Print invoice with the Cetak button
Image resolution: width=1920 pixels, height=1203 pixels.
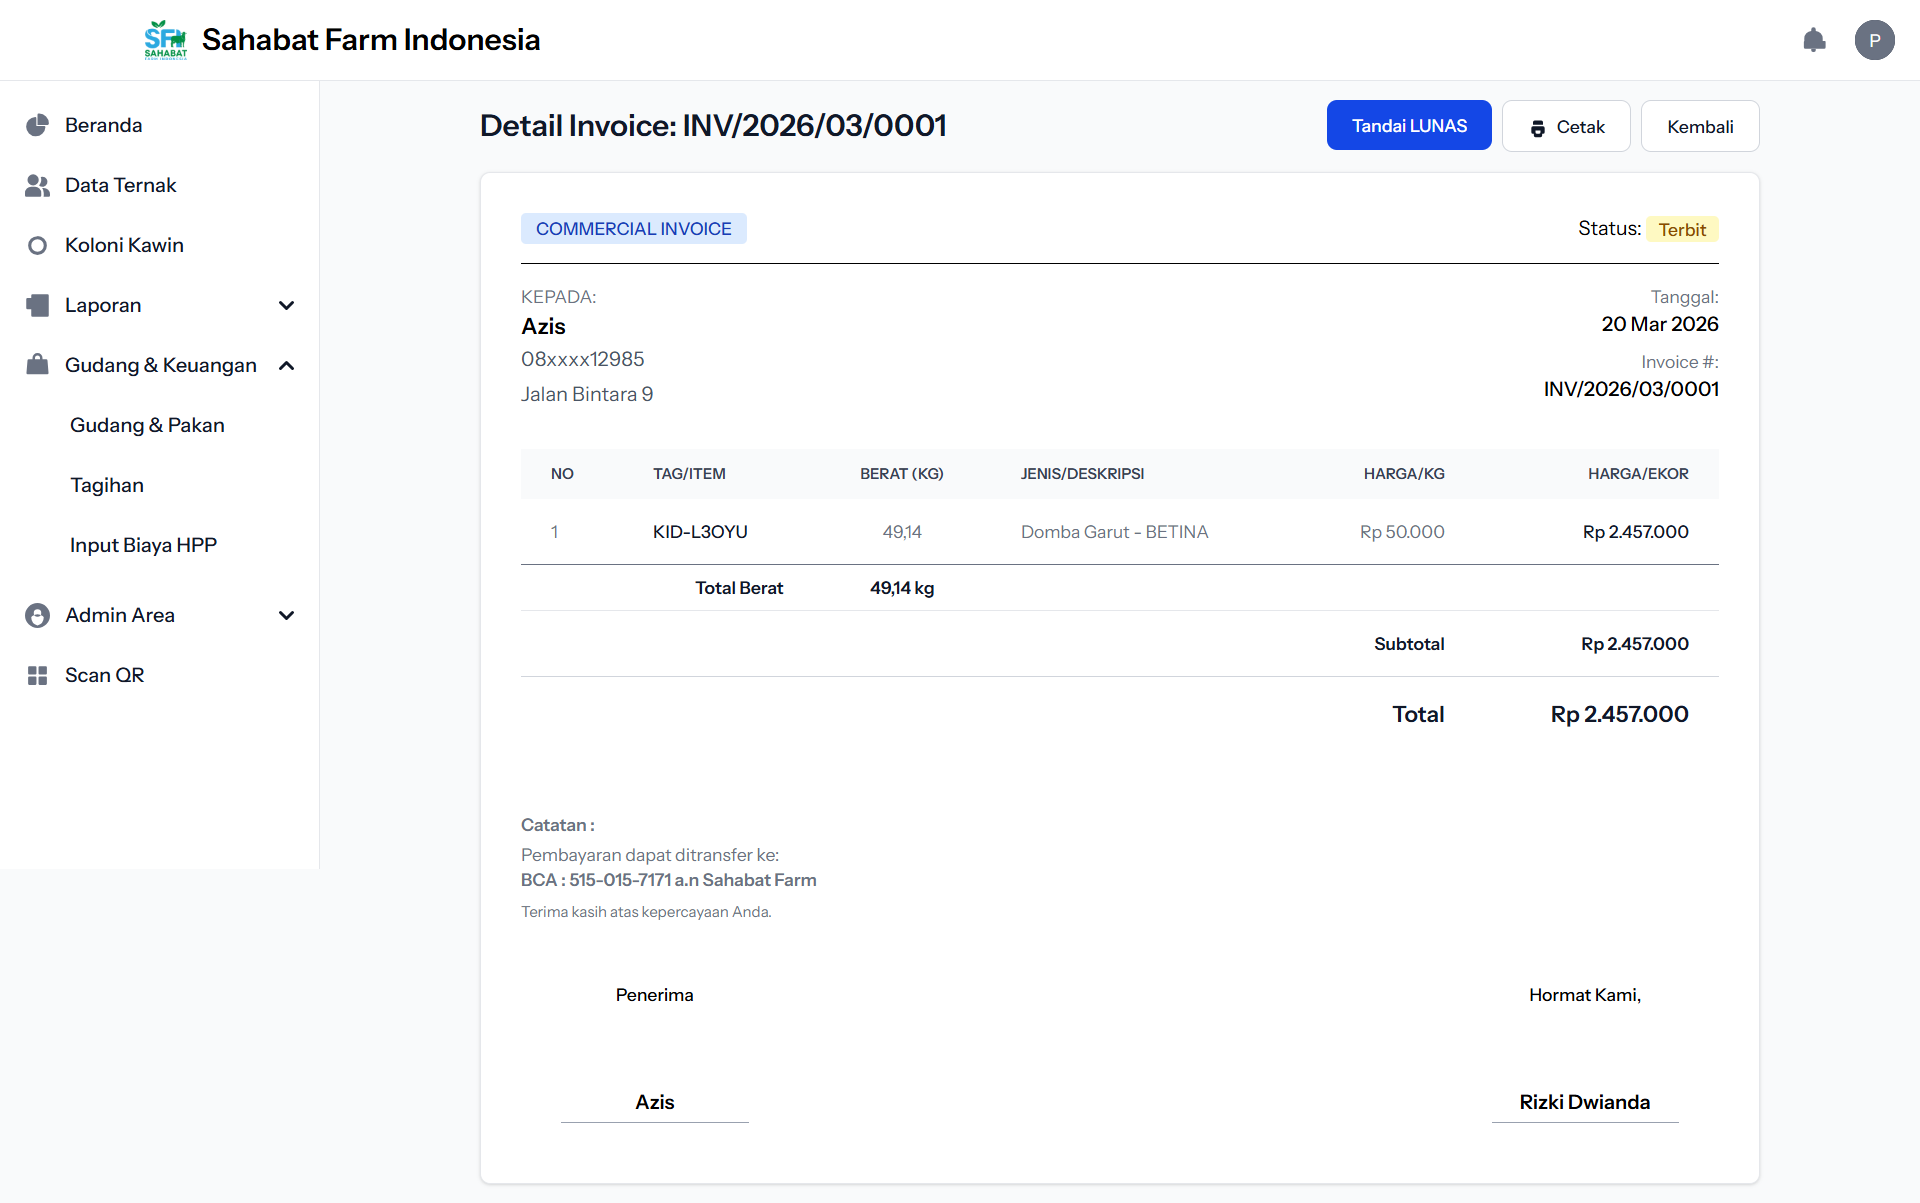pyautogui.click(x=1566, y=127)
